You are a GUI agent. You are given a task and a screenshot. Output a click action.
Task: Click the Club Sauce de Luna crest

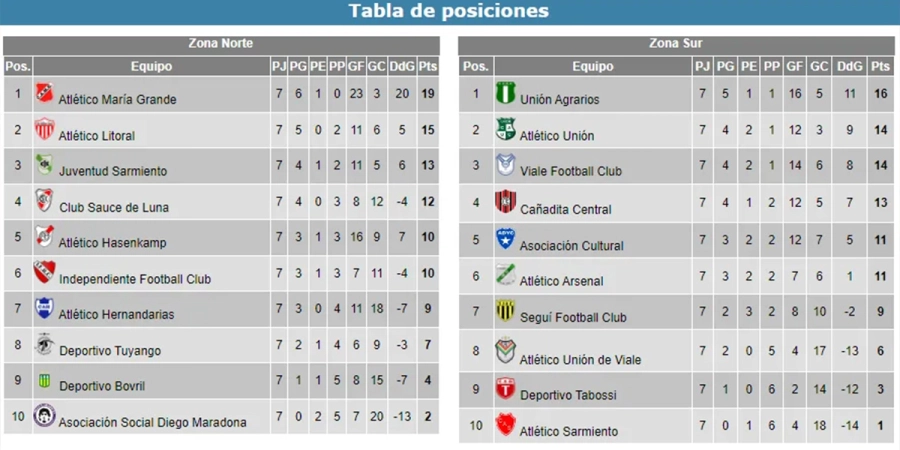click(x=44, y=201)
